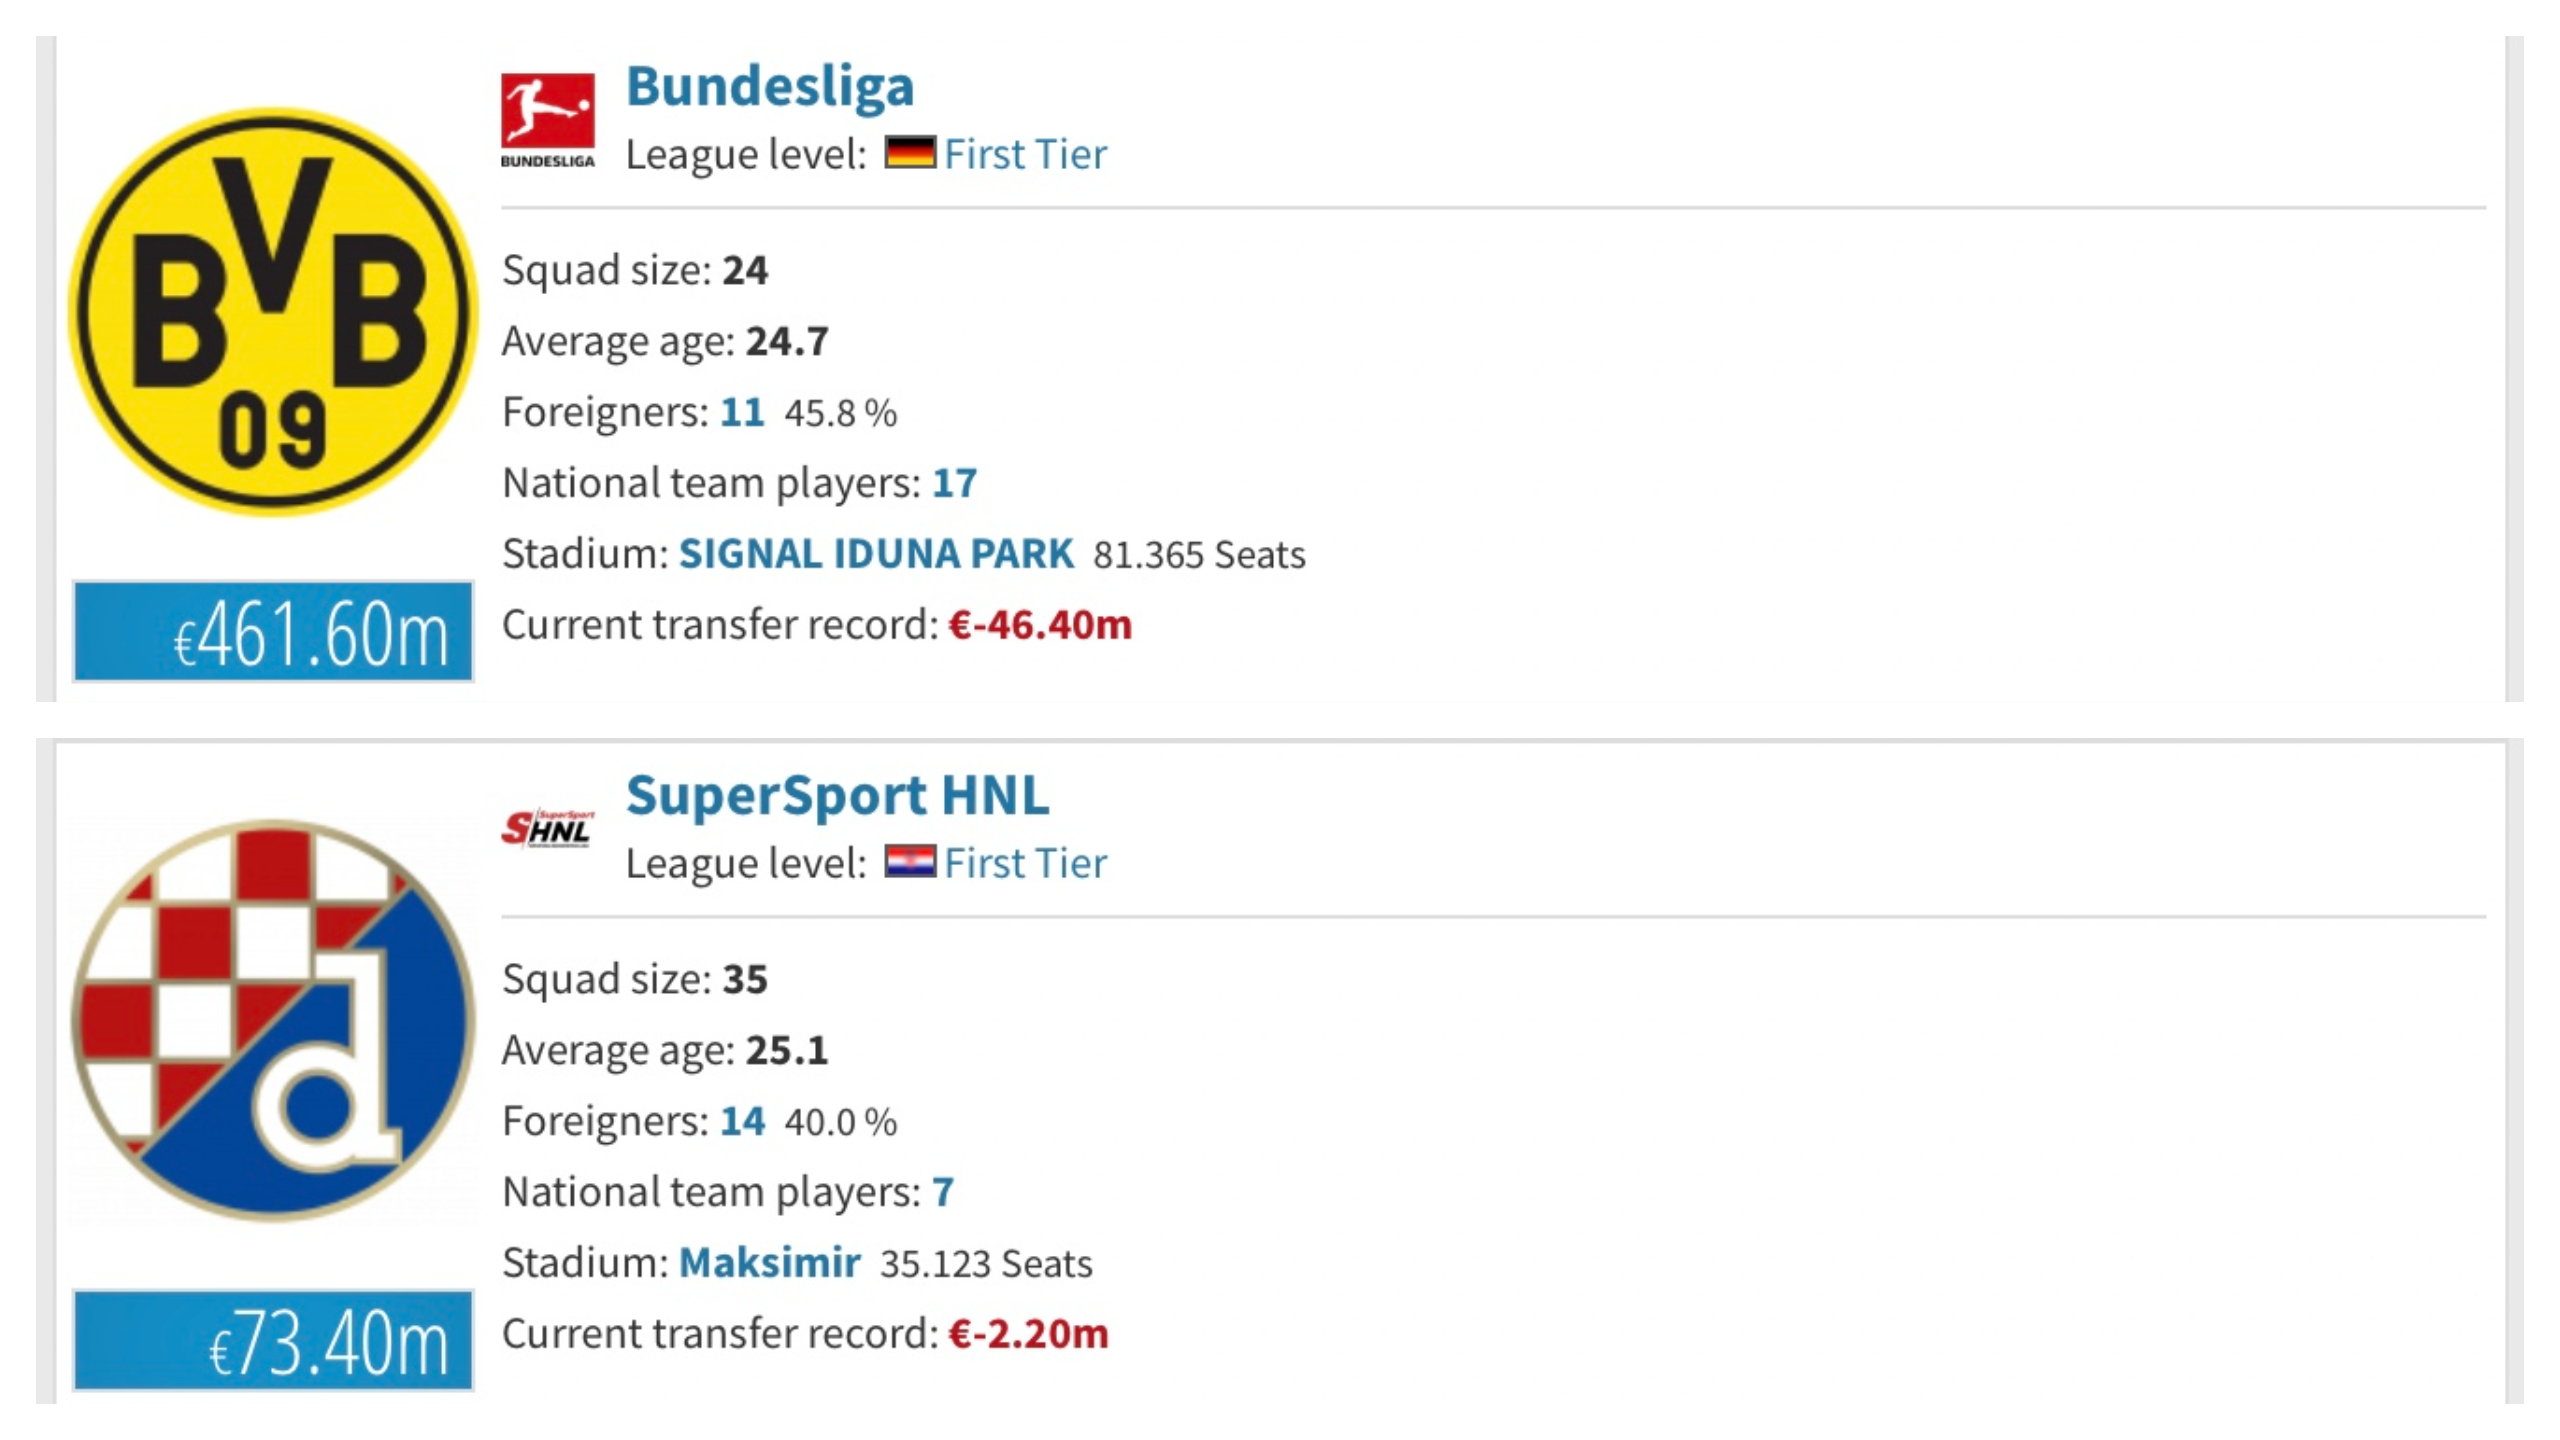Click Dortmund foreigners count 11
This screenshot has height=1440, width=2560.
click(x=742, y=412)
